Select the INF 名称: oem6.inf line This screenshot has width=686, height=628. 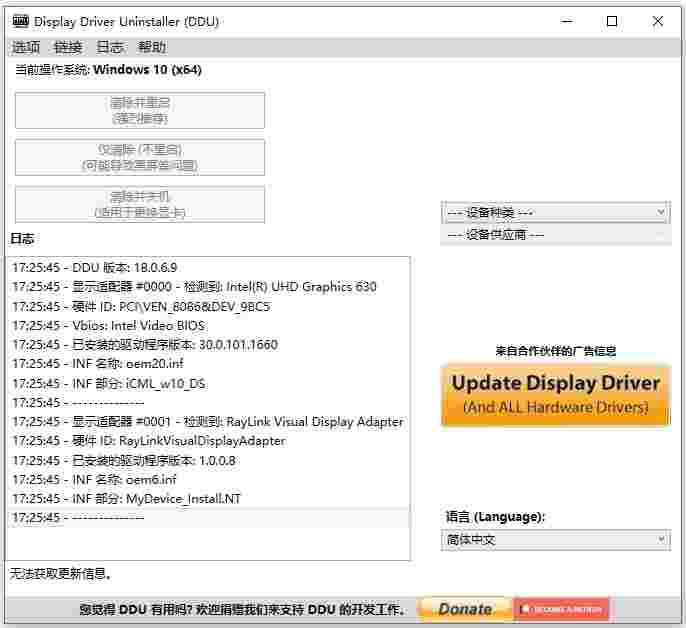(209, 480)
